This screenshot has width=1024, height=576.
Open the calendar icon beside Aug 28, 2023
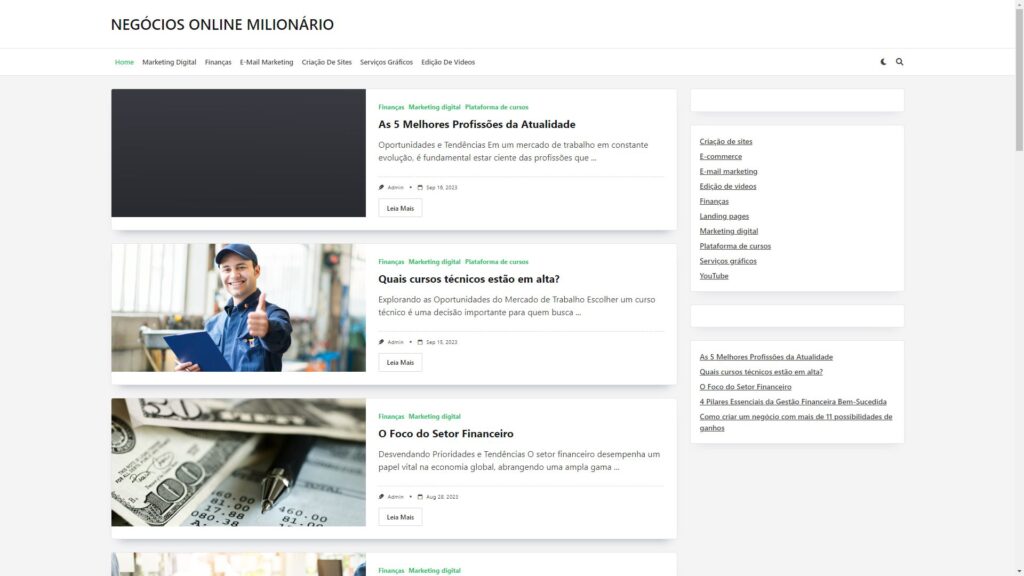418,495
